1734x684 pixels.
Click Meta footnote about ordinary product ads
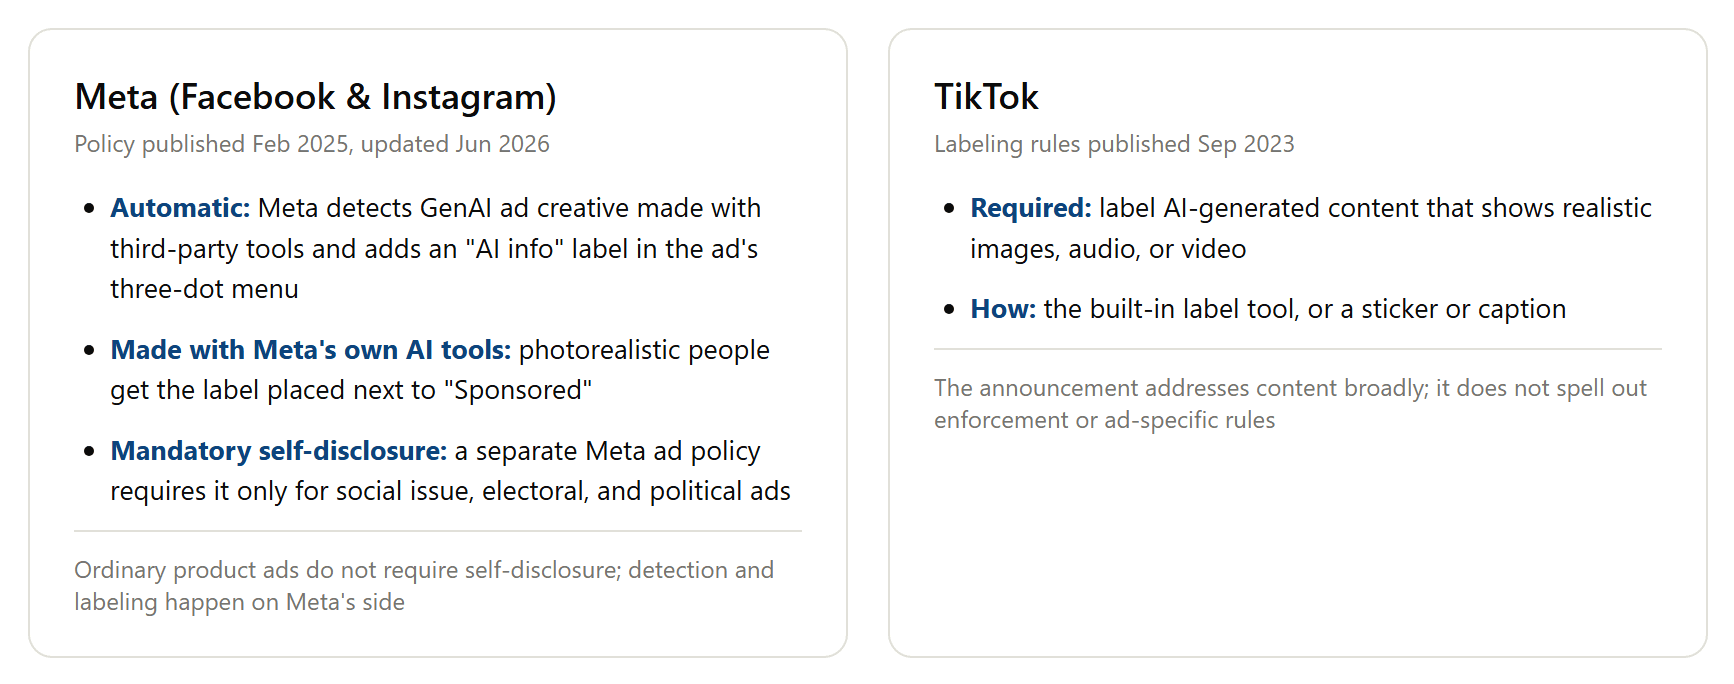coord(424,586)
